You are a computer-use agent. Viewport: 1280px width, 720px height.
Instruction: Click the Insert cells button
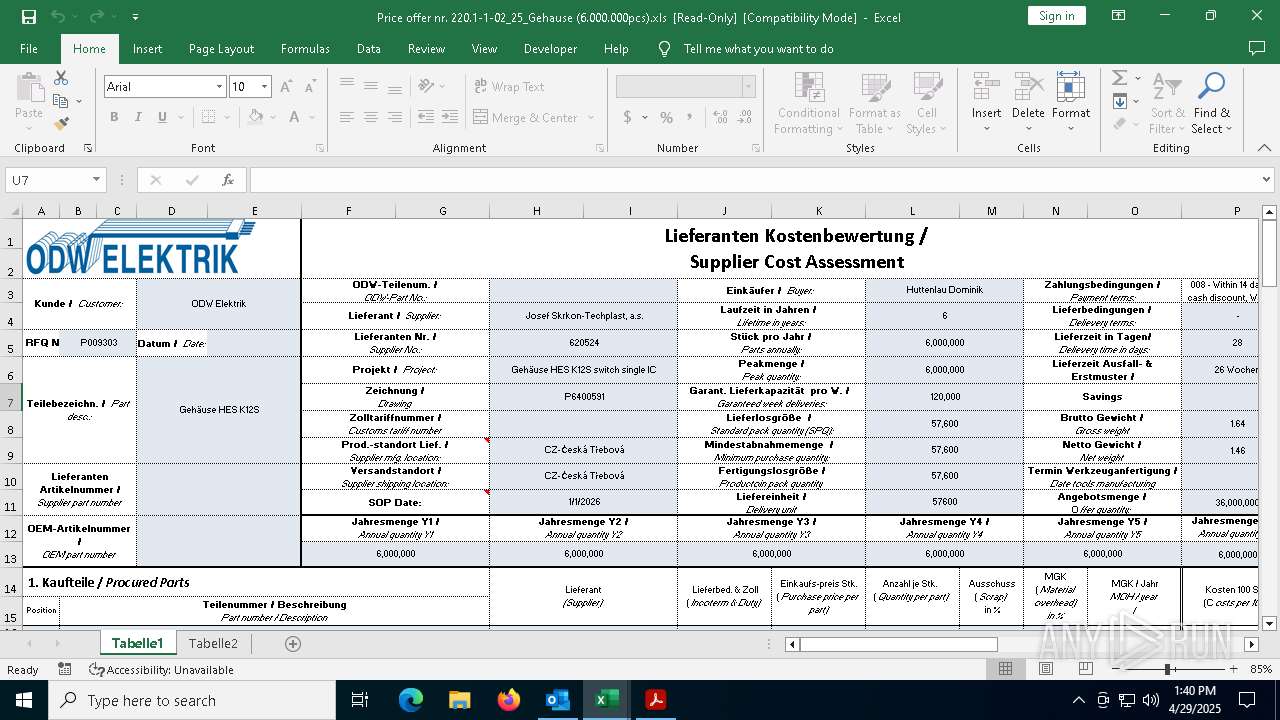986,104
